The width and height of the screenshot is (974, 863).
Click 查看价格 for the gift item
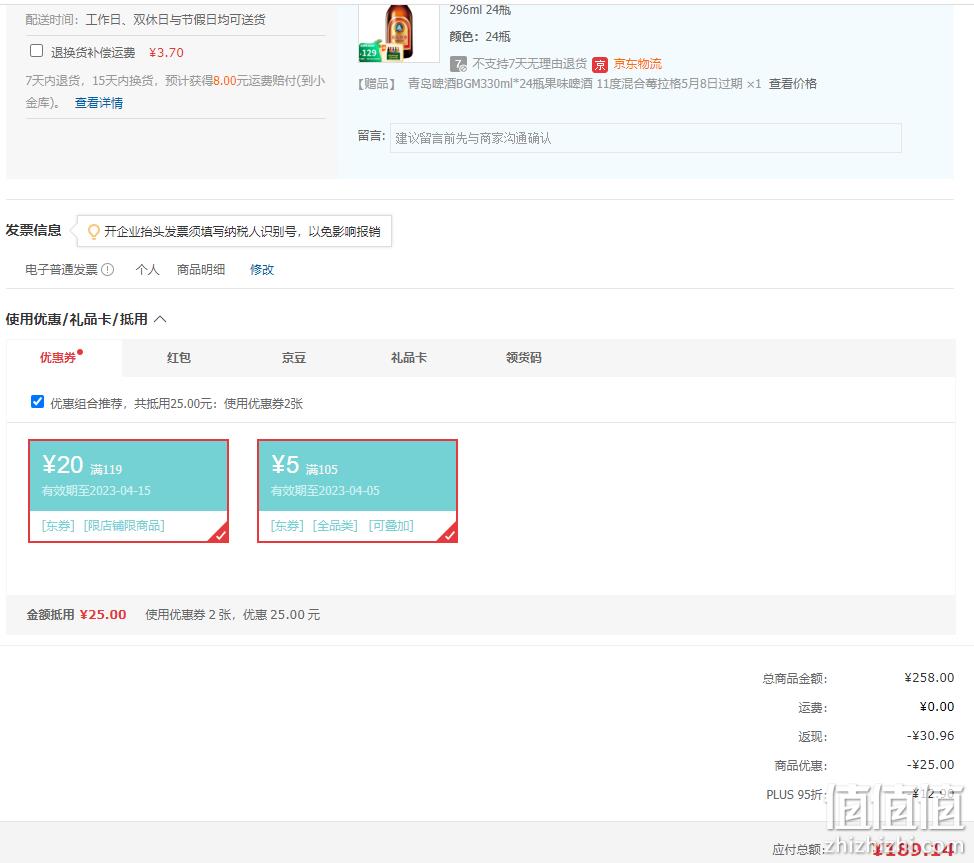click(793, 84)
